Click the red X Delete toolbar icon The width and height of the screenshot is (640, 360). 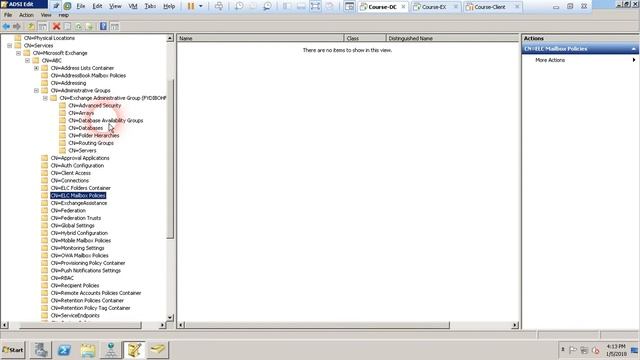[x=56, y=27]
